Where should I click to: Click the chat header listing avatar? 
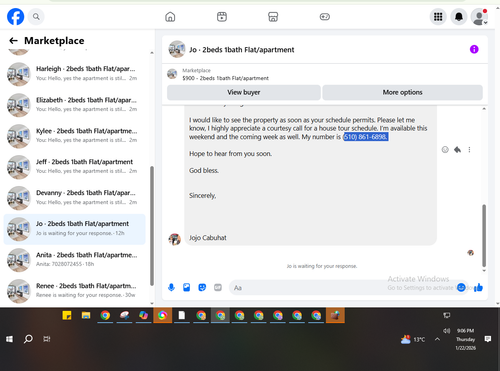[177, 49]
